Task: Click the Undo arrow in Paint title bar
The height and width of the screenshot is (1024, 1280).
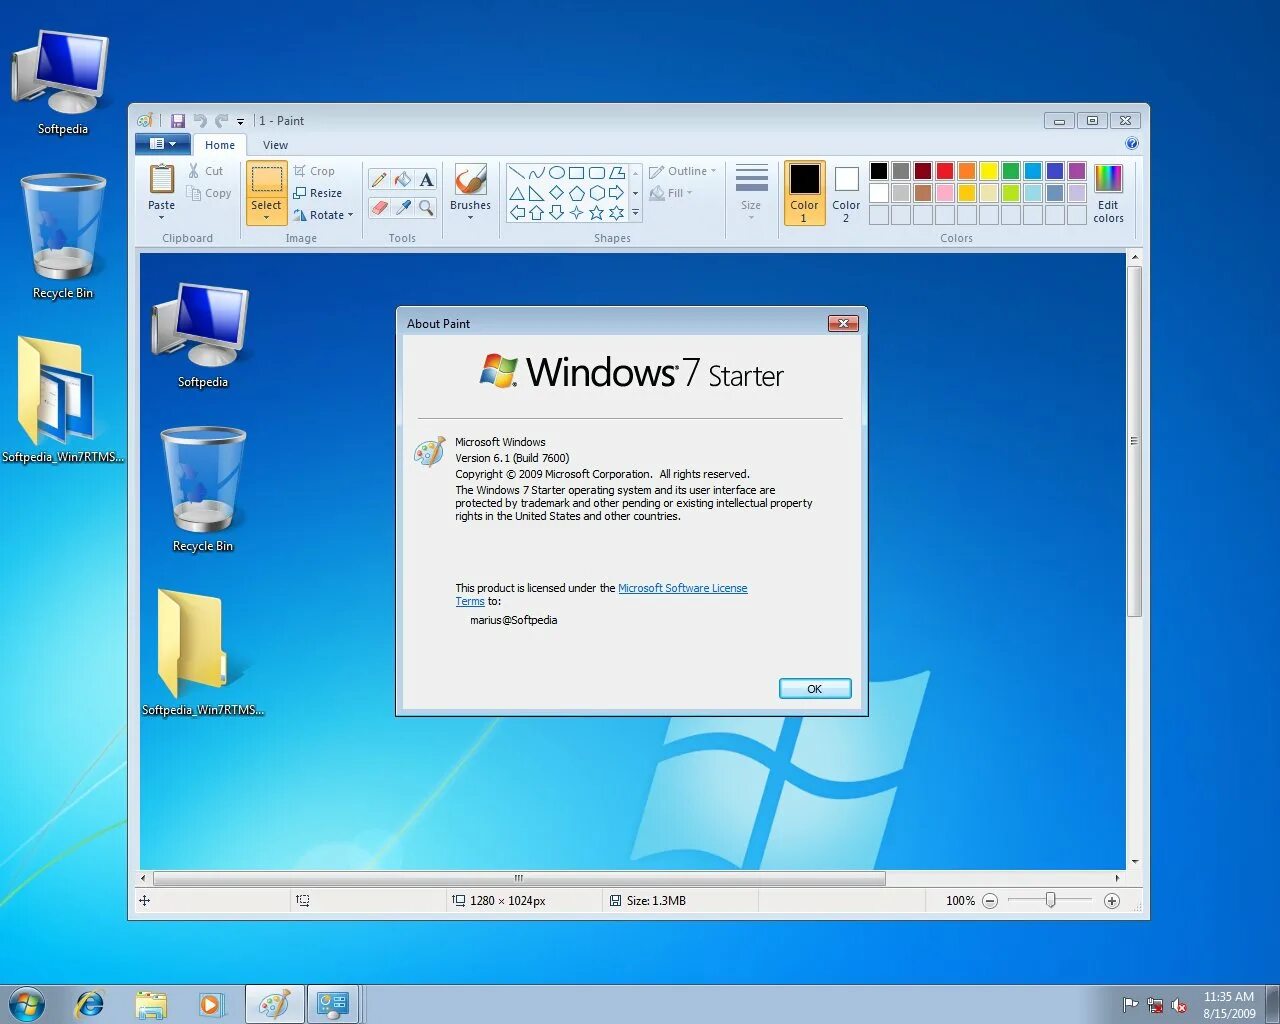Action: click(200, 121)
